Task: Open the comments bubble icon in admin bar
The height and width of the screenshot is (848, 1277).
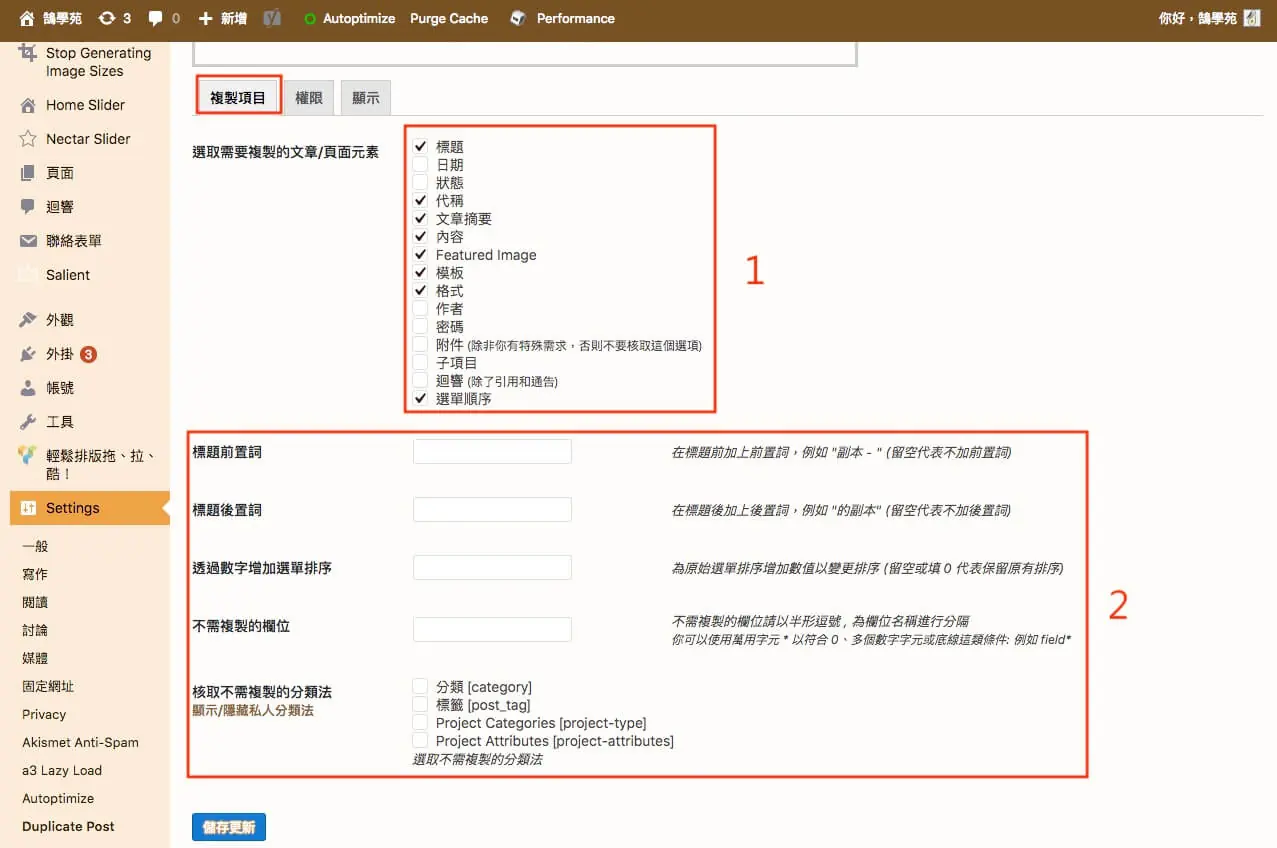Action: pyautogui.click(x=156, y=18)
